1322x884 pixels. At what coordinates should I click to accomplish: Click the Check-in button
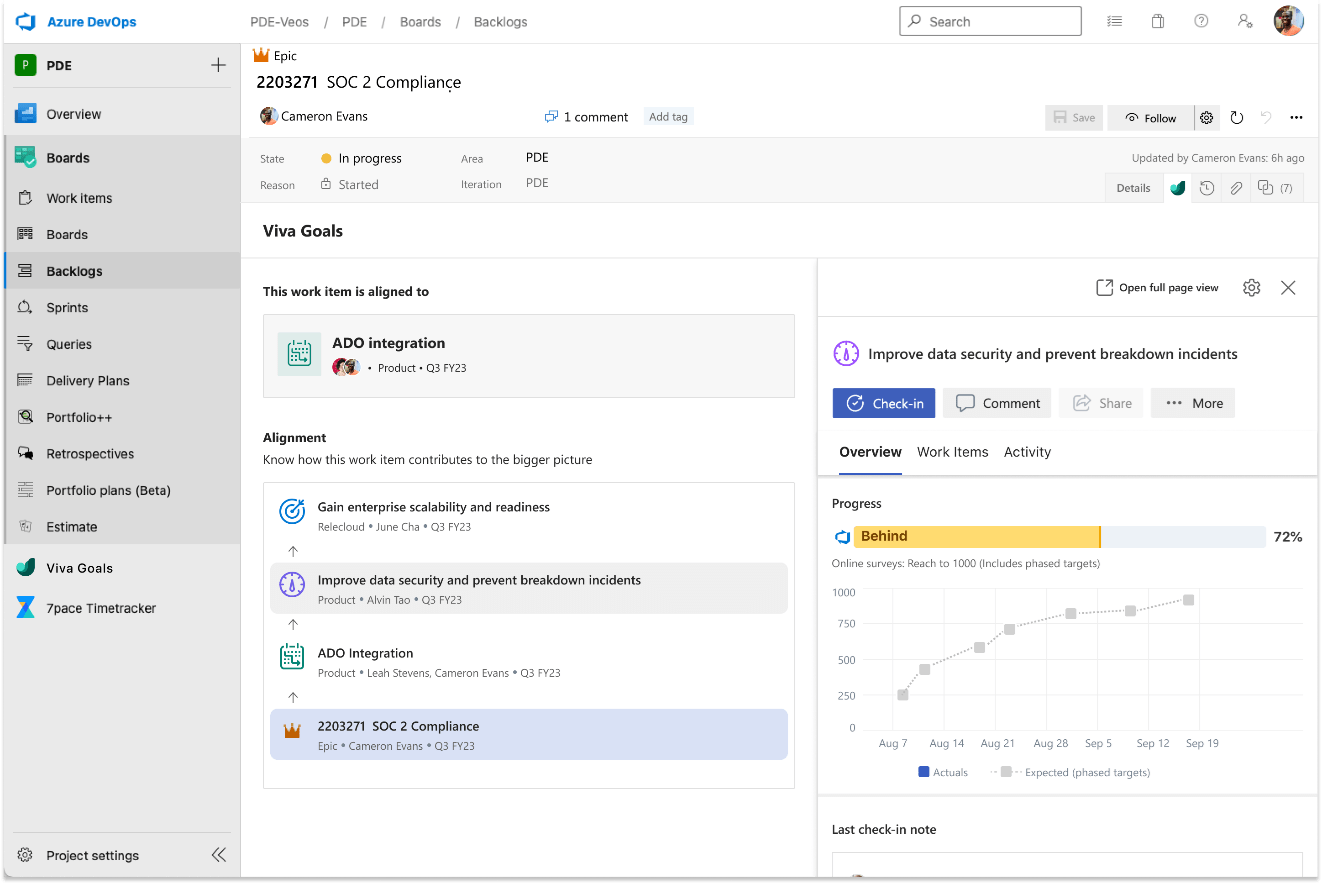pos(884,403)
